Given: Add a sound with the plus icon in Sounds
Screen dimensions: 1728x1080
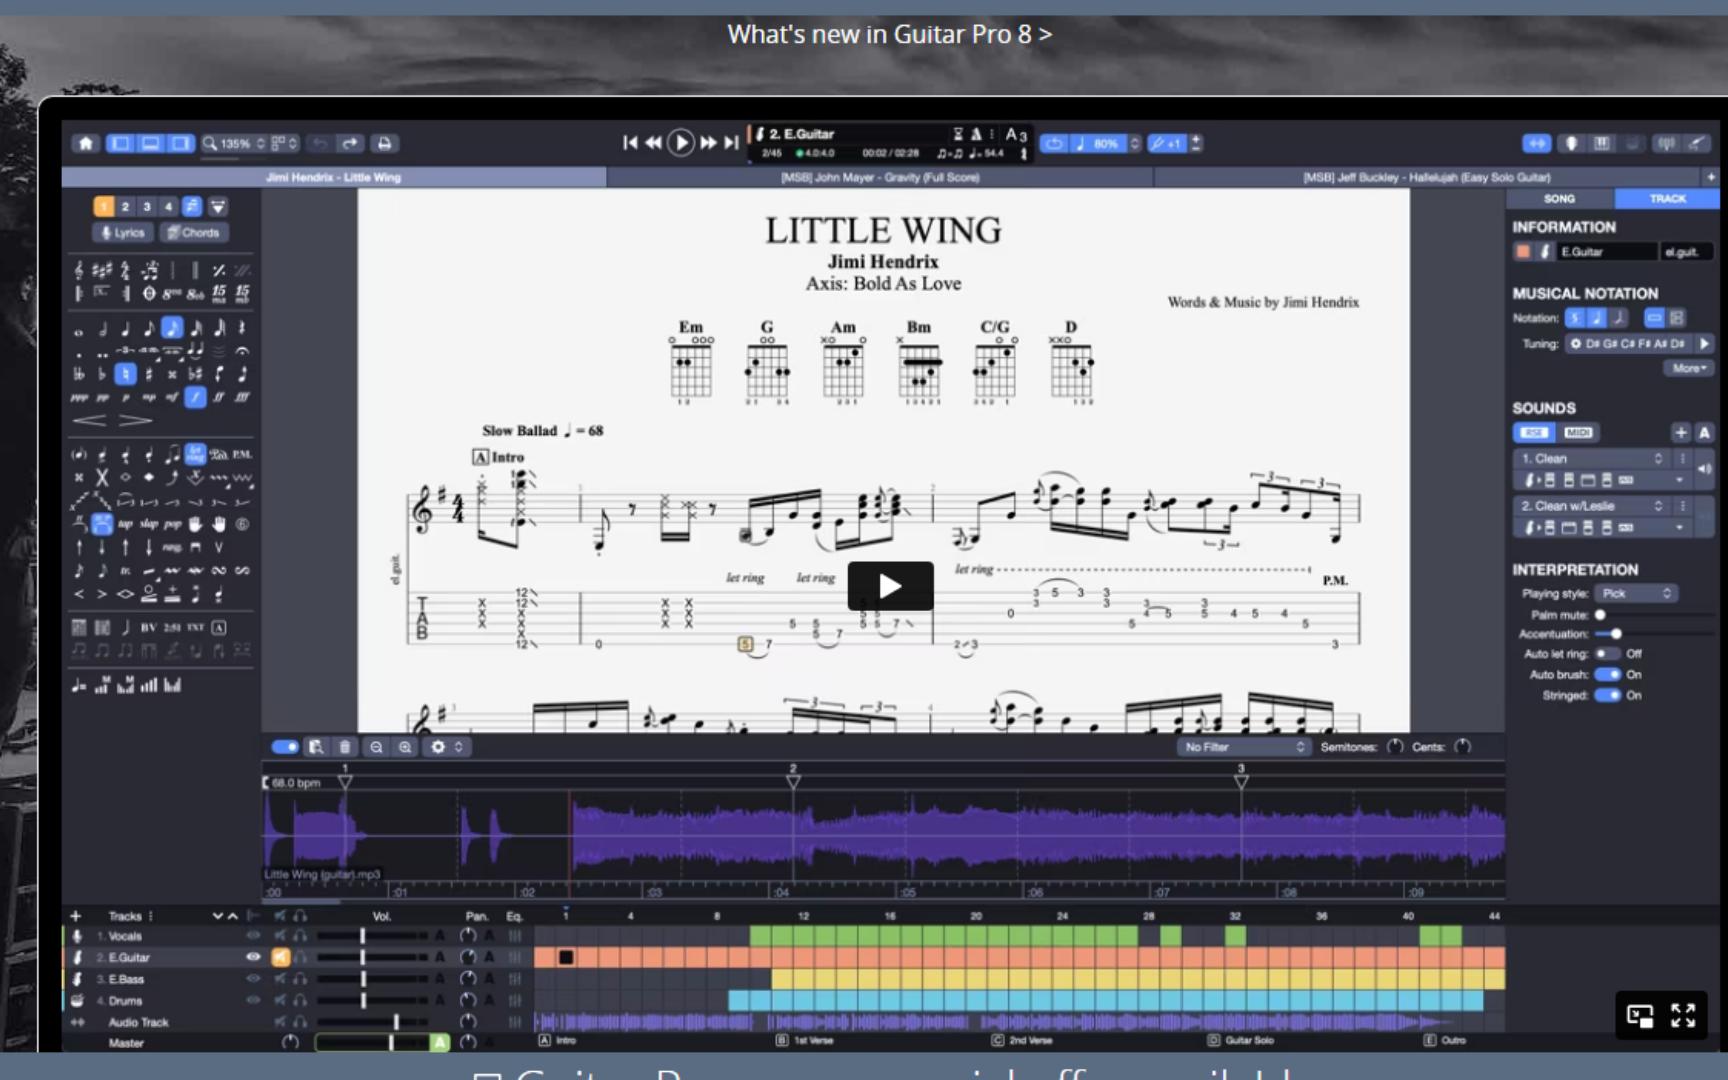Looking at the screenshot, I should [x=1681, y=433].
